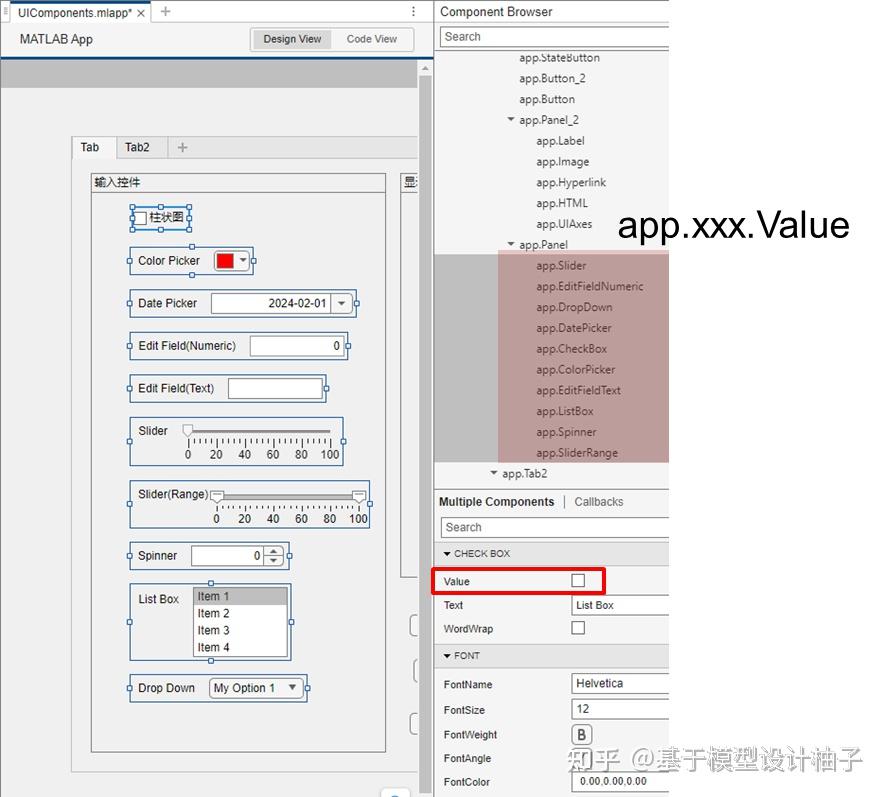Click the Design View button
Image resolution: width=886 pixels, height=797 pixels.
click(x=291, y=38)
